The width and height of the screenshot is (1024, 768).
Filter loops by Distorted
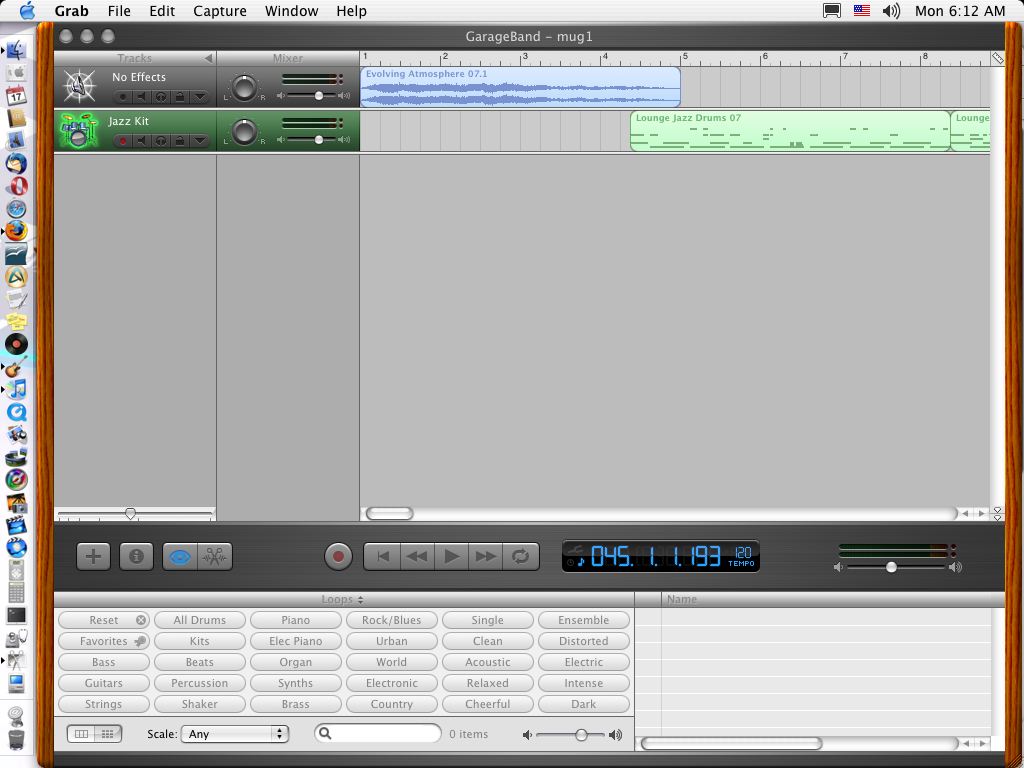584,641
